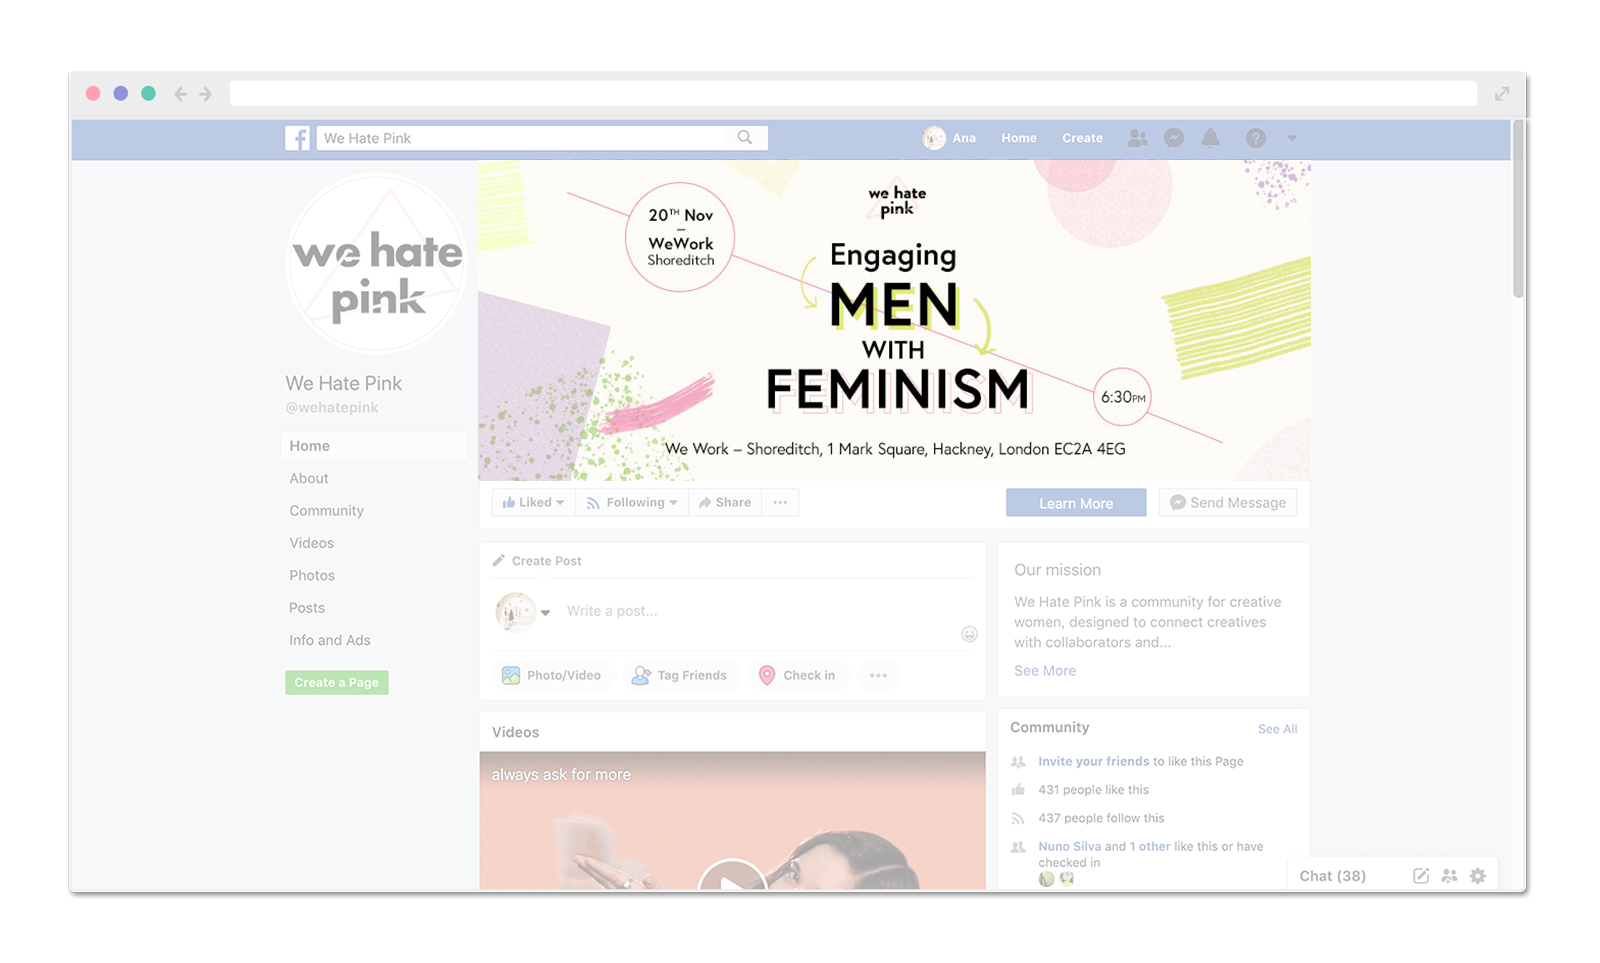Click the We Hate Pink page title
The image size is (1600, 963).
click(343, 383)
